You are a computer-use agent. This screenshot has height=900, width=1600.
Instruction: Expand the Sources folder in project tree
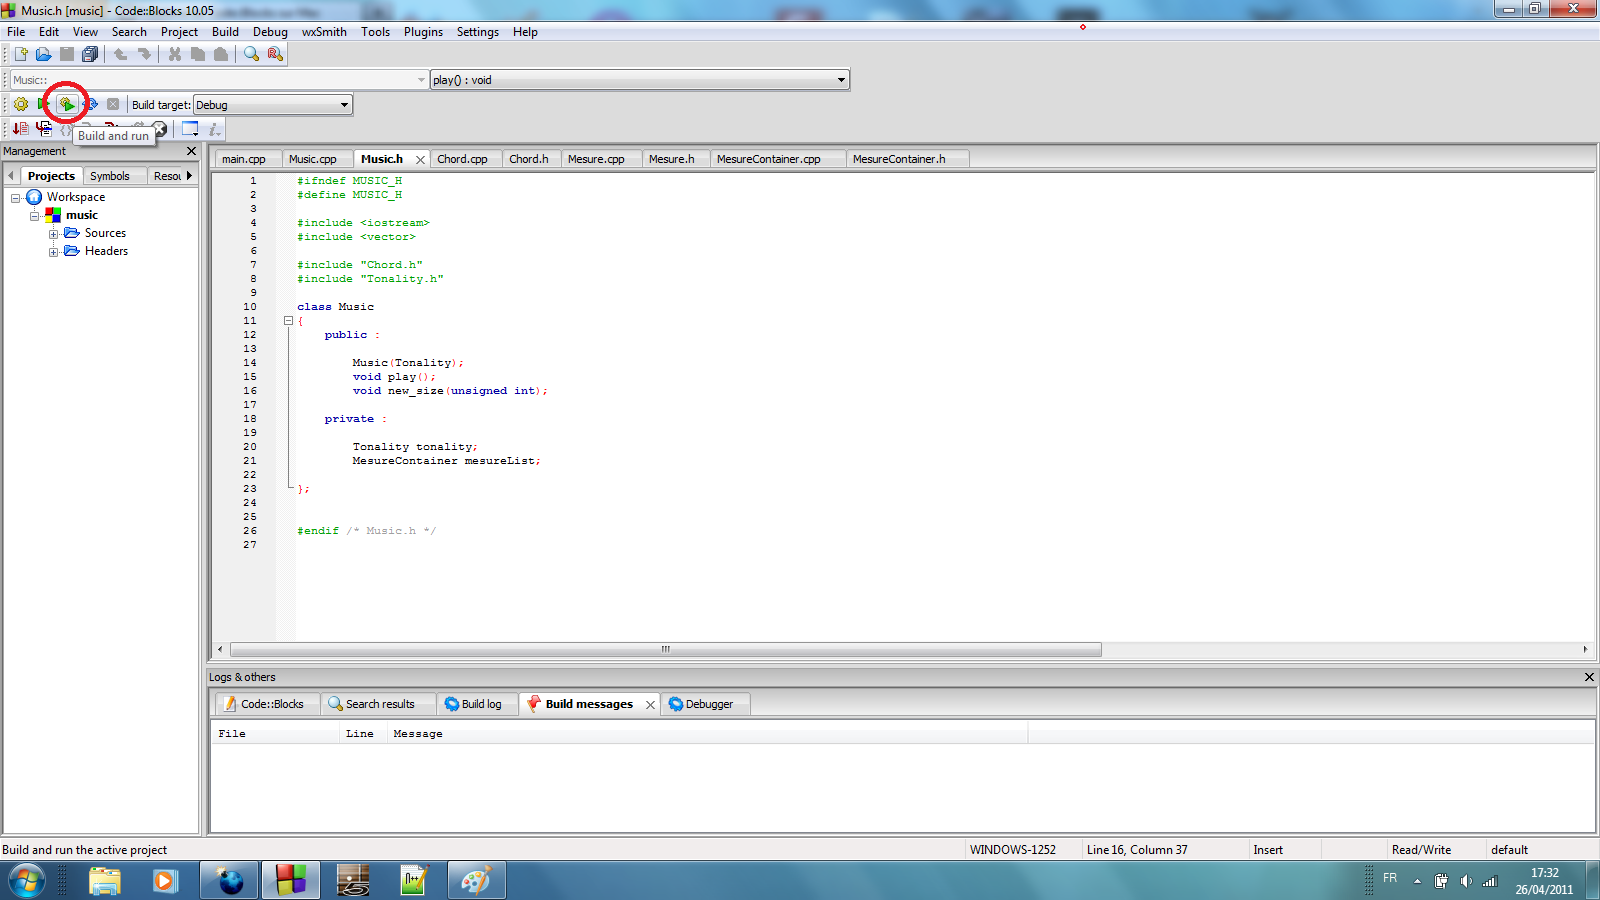click(54, 234)
